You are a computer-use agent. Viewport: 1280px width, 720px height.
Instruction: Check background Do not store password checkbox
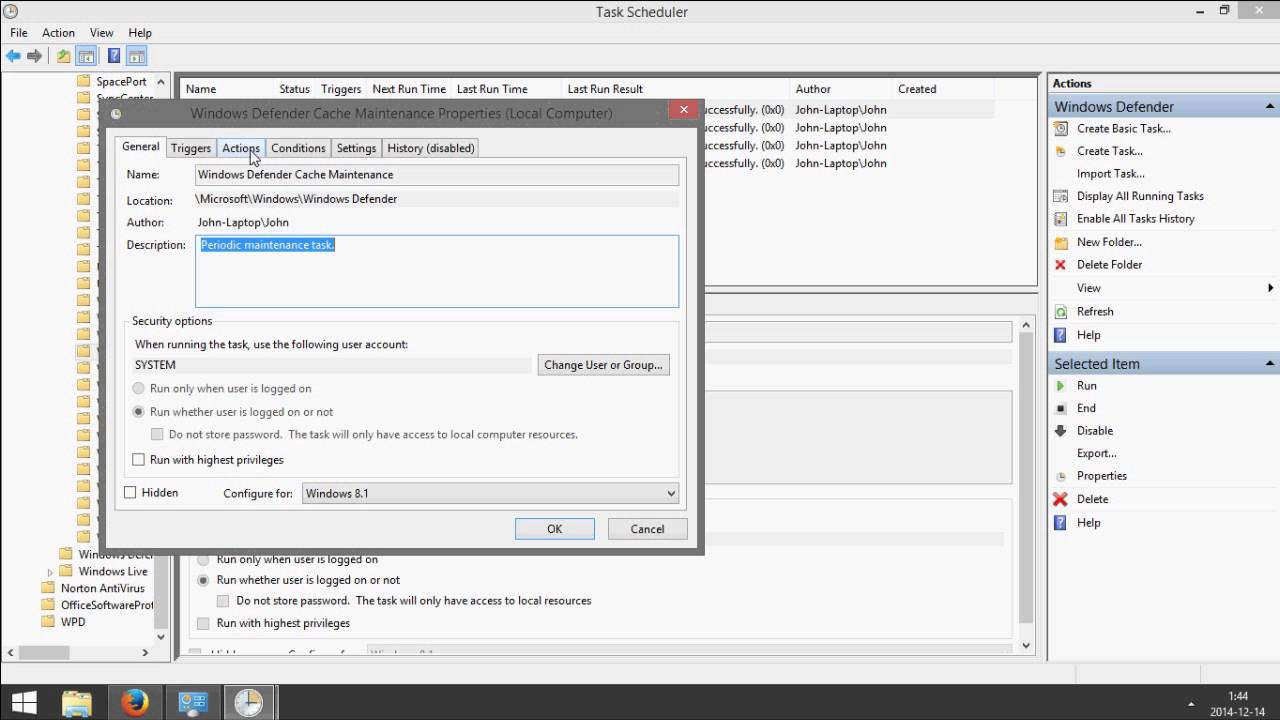tap(223, 601)
